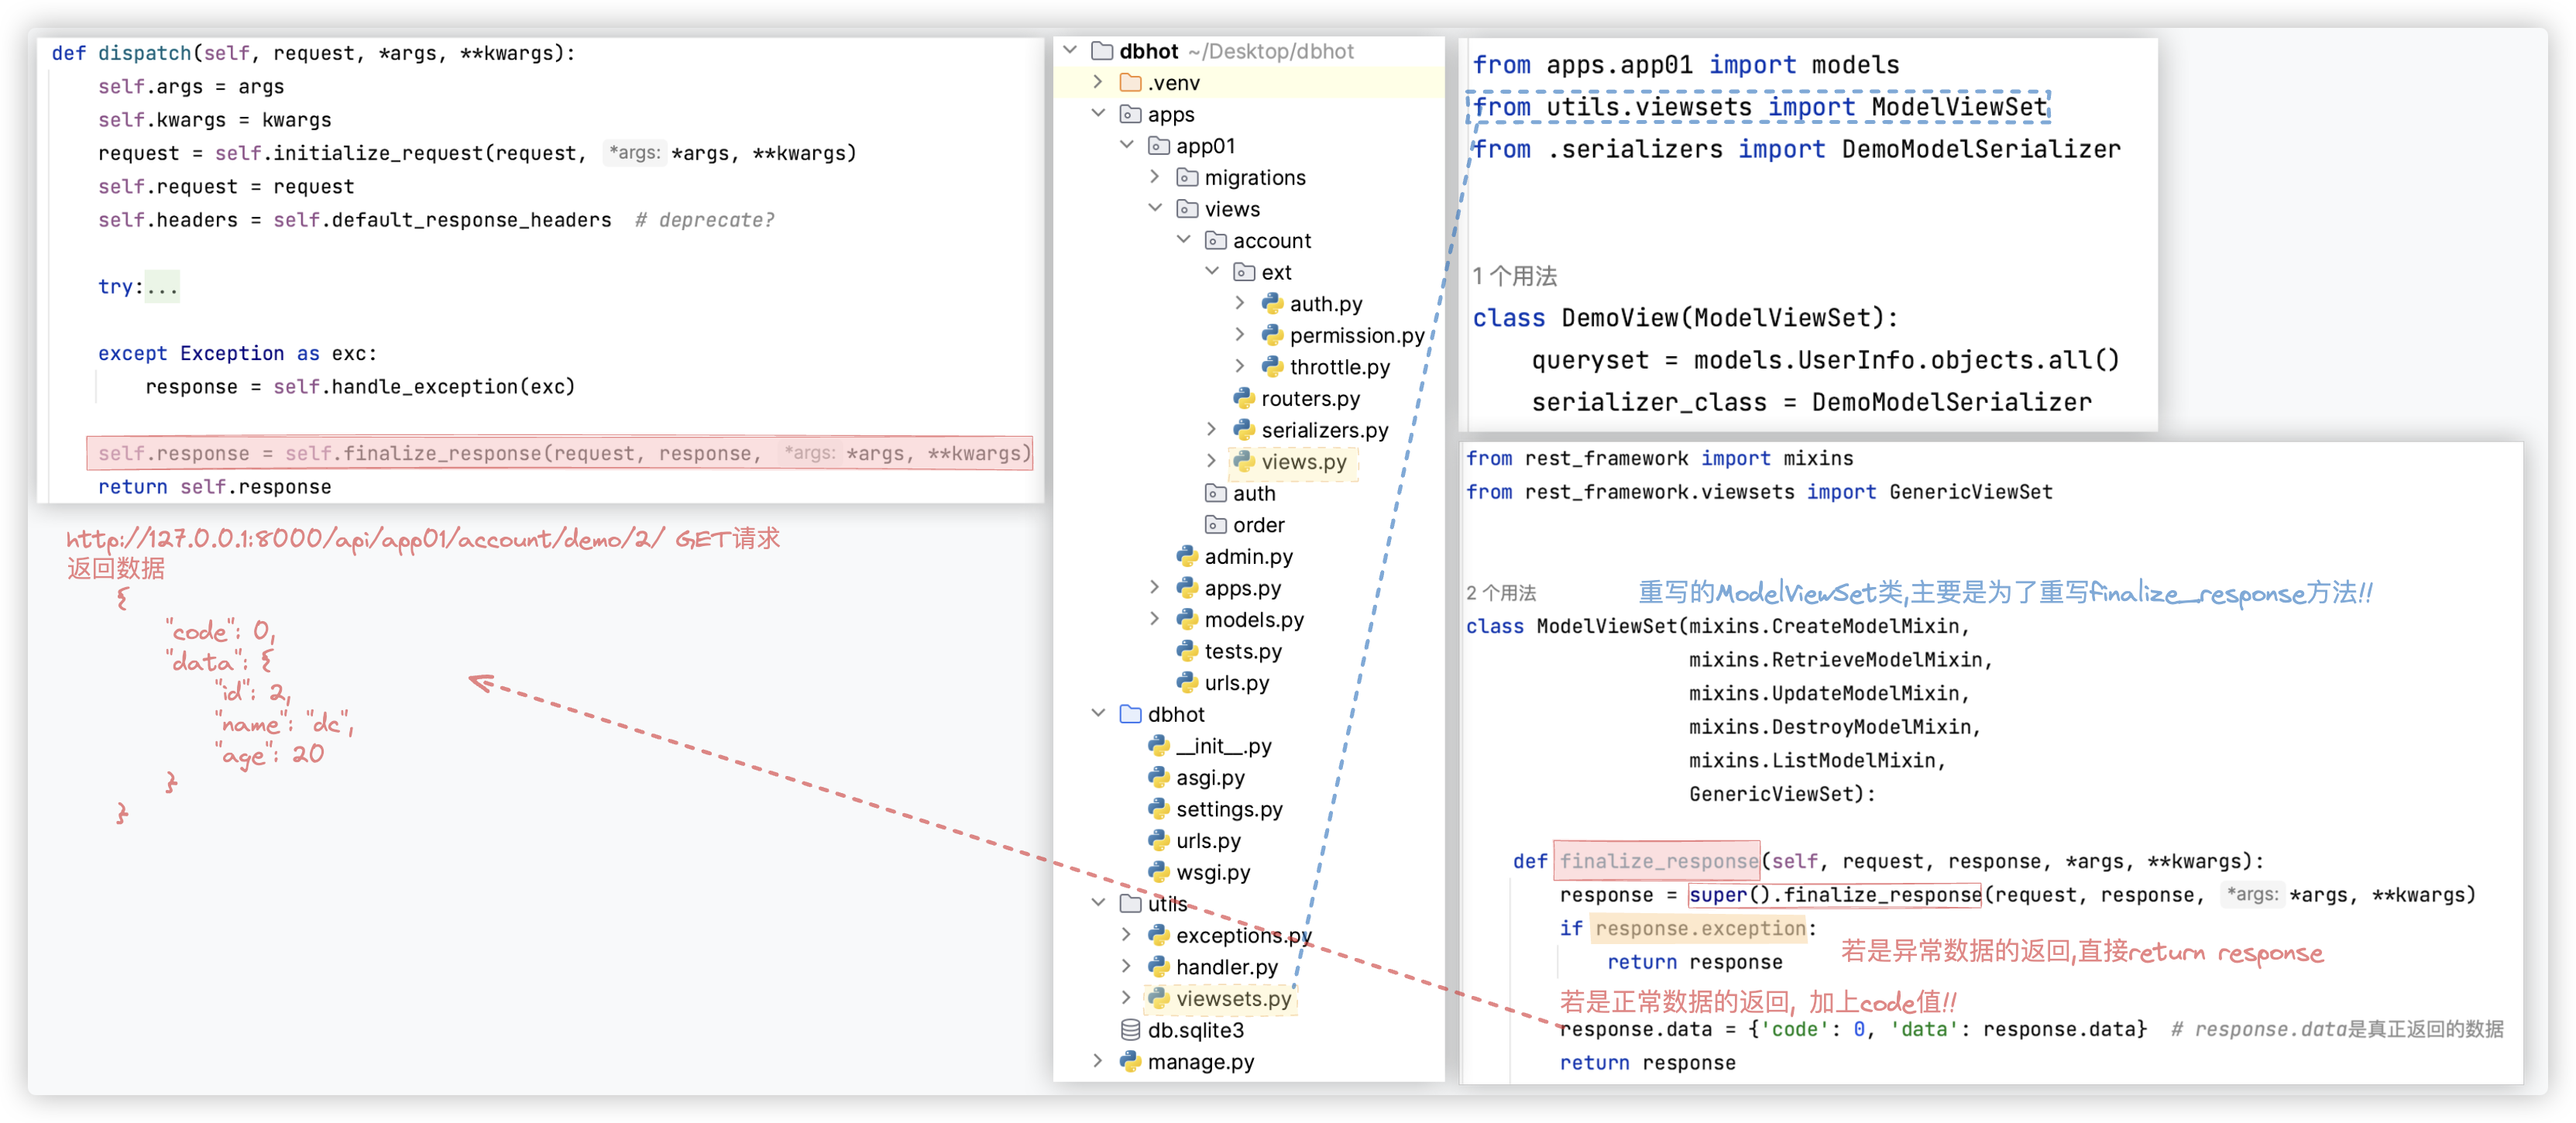Click the manage.py Python file icon
This screenshot has height=1123, width=2576.
pyautogui.click(x=1130, y=1061)
